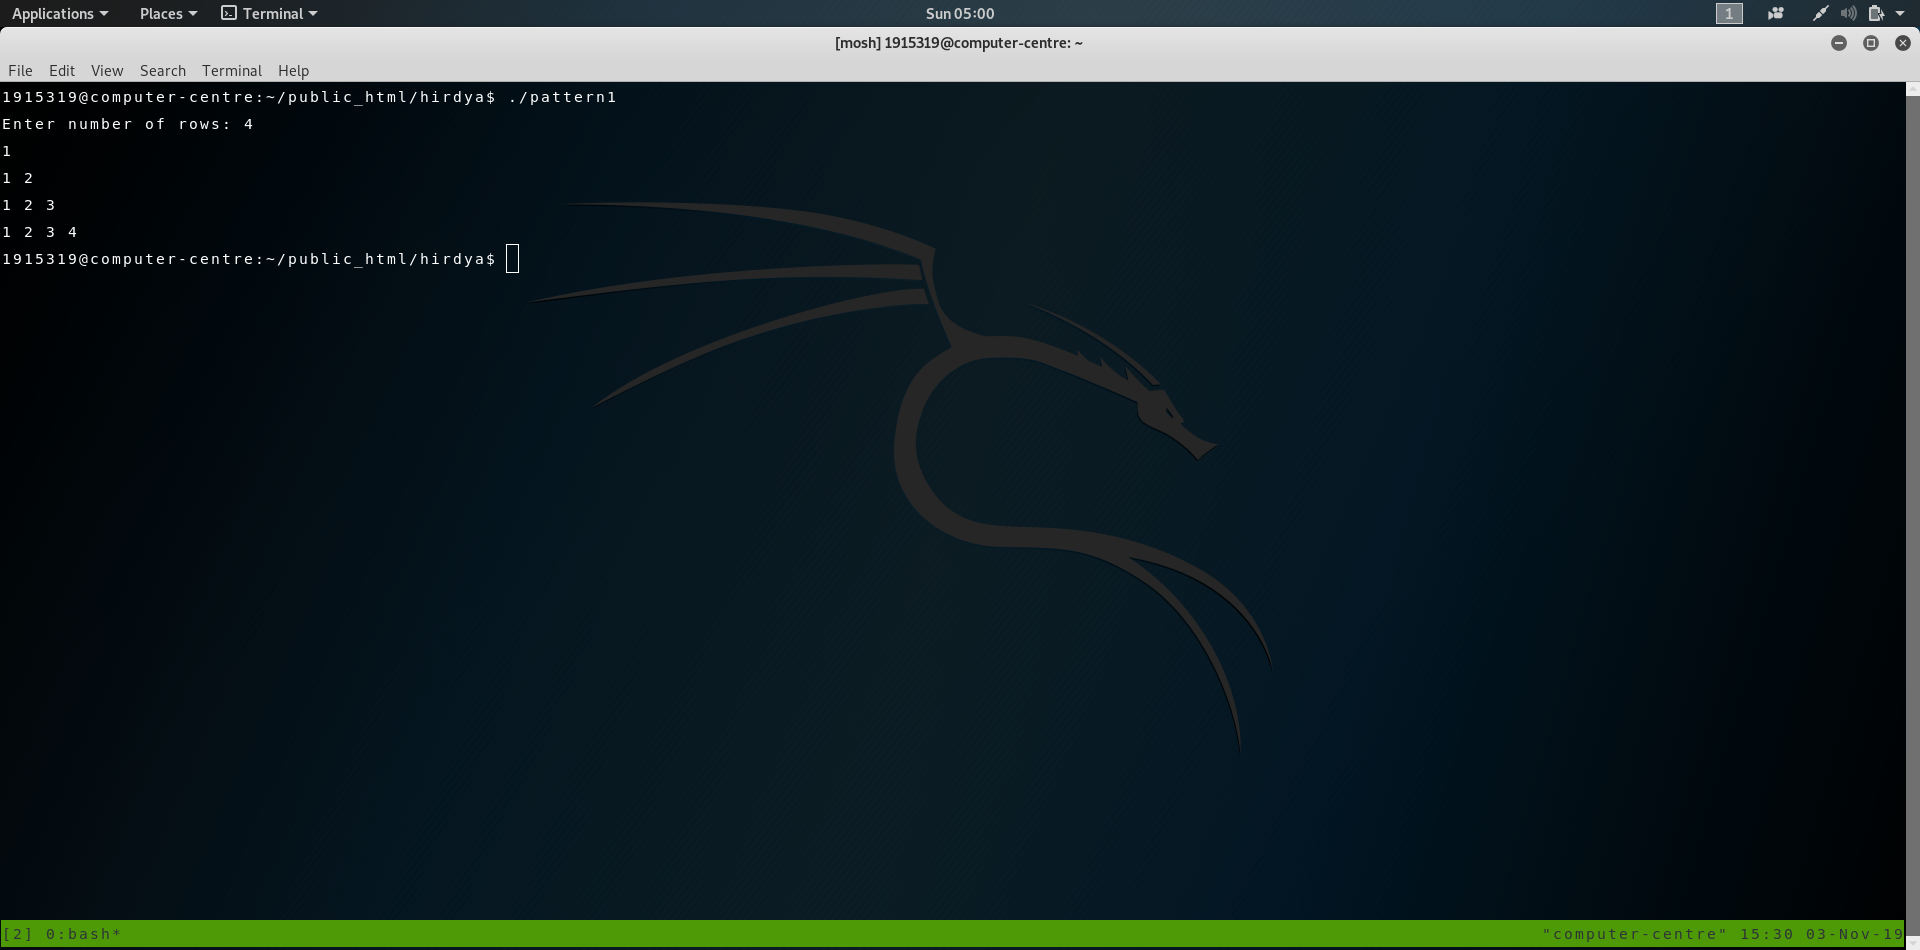
Task: Click the './pattern1' command text
Action: pos(563,97)
